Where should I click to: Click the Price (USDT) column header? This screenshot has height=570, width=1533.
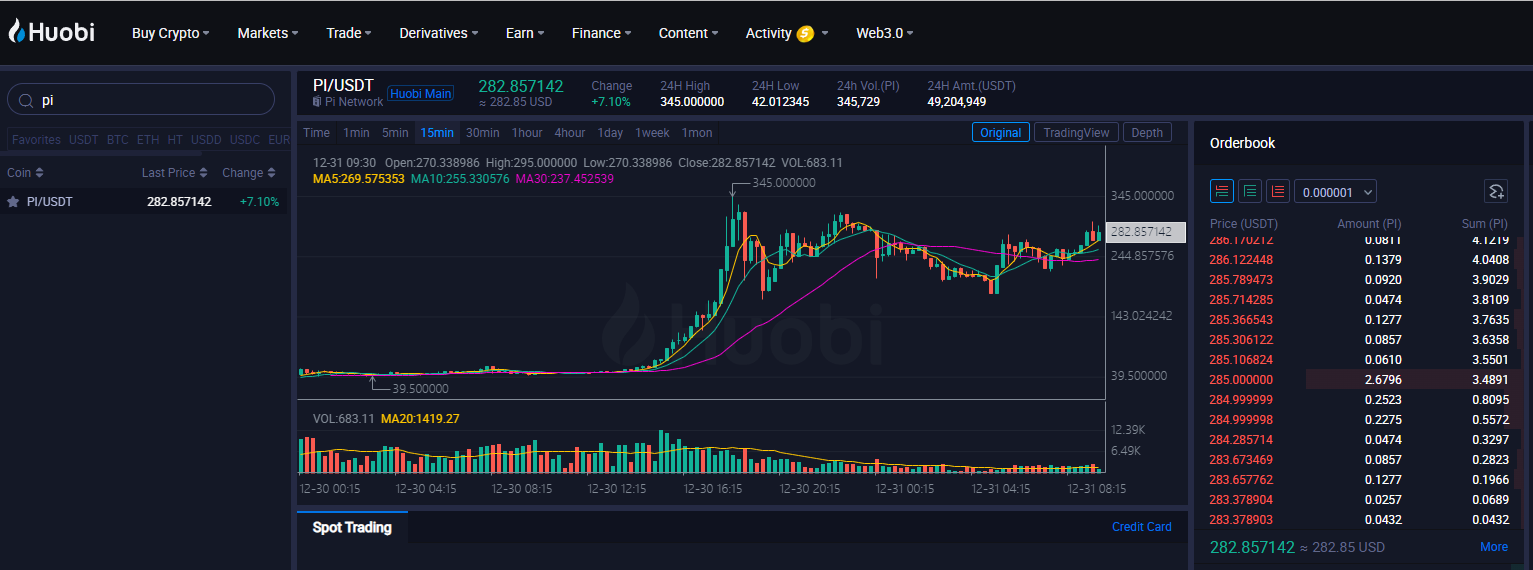(1243, 224)
